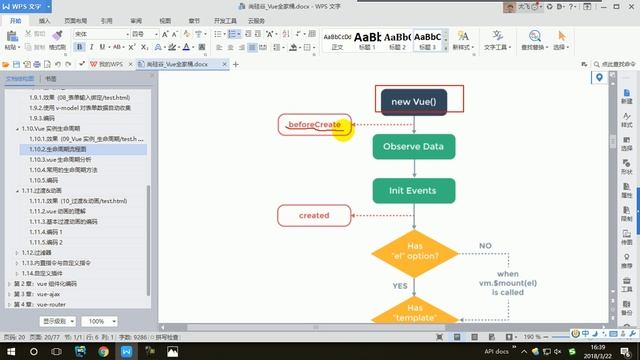
Task: Toggle strikethrough AB formatting
Action: point(117,47)
